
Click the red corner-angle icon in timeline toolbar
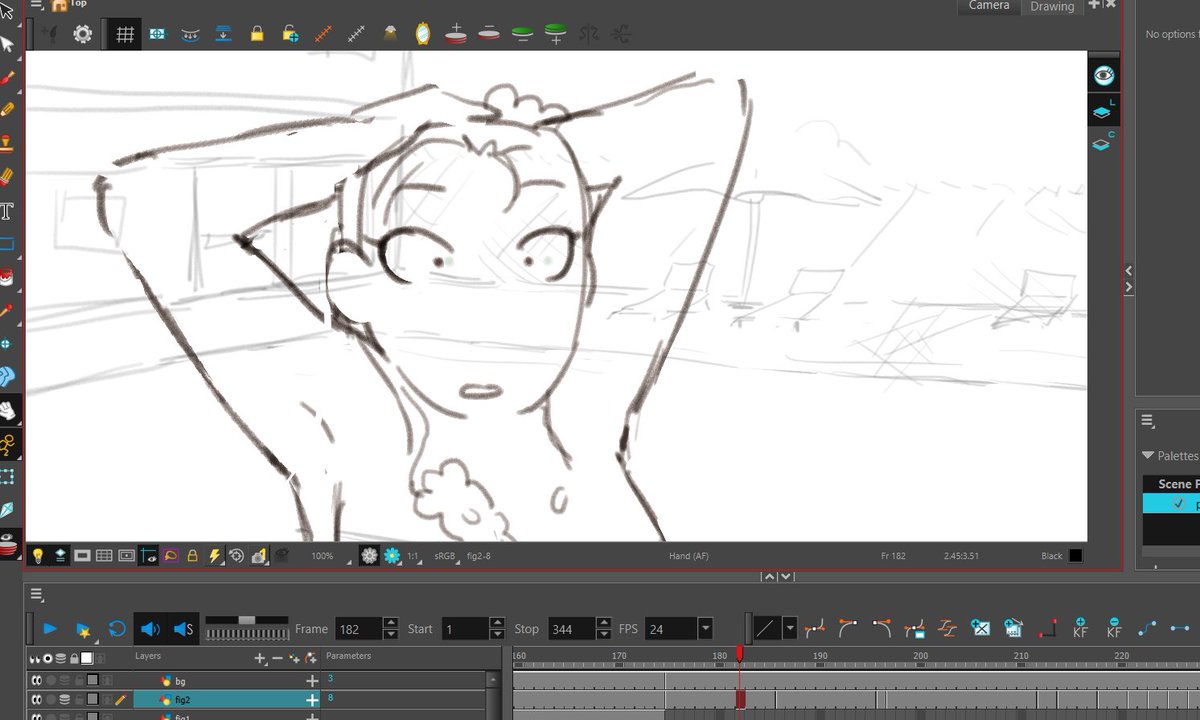(1047, 628)
